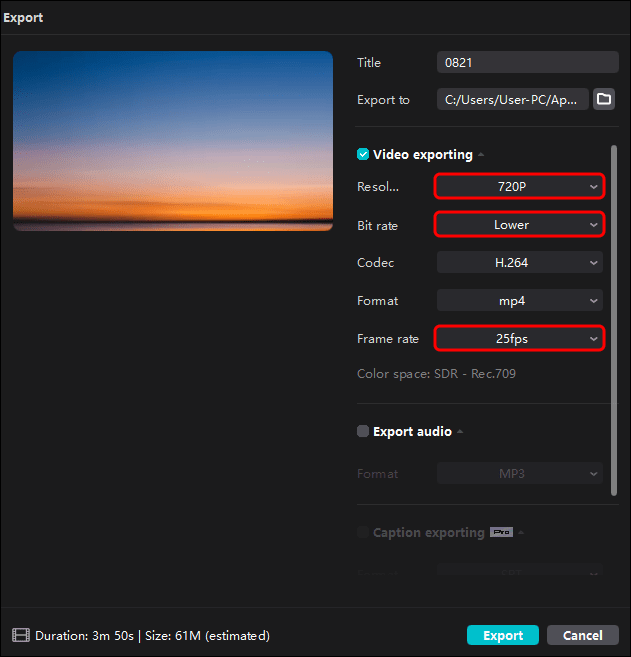Change the Frame rate dropdown from 25fps
Viewport: 631px width, 657px height.
point(519,339)
